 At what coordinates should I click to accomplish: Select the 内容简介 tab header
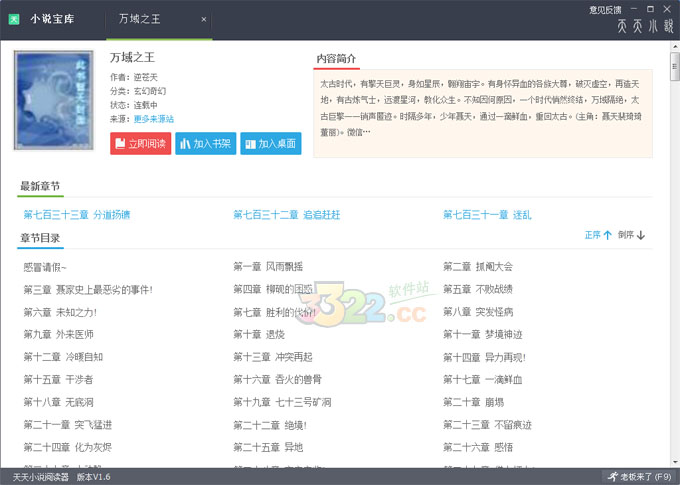coord(337,59)
